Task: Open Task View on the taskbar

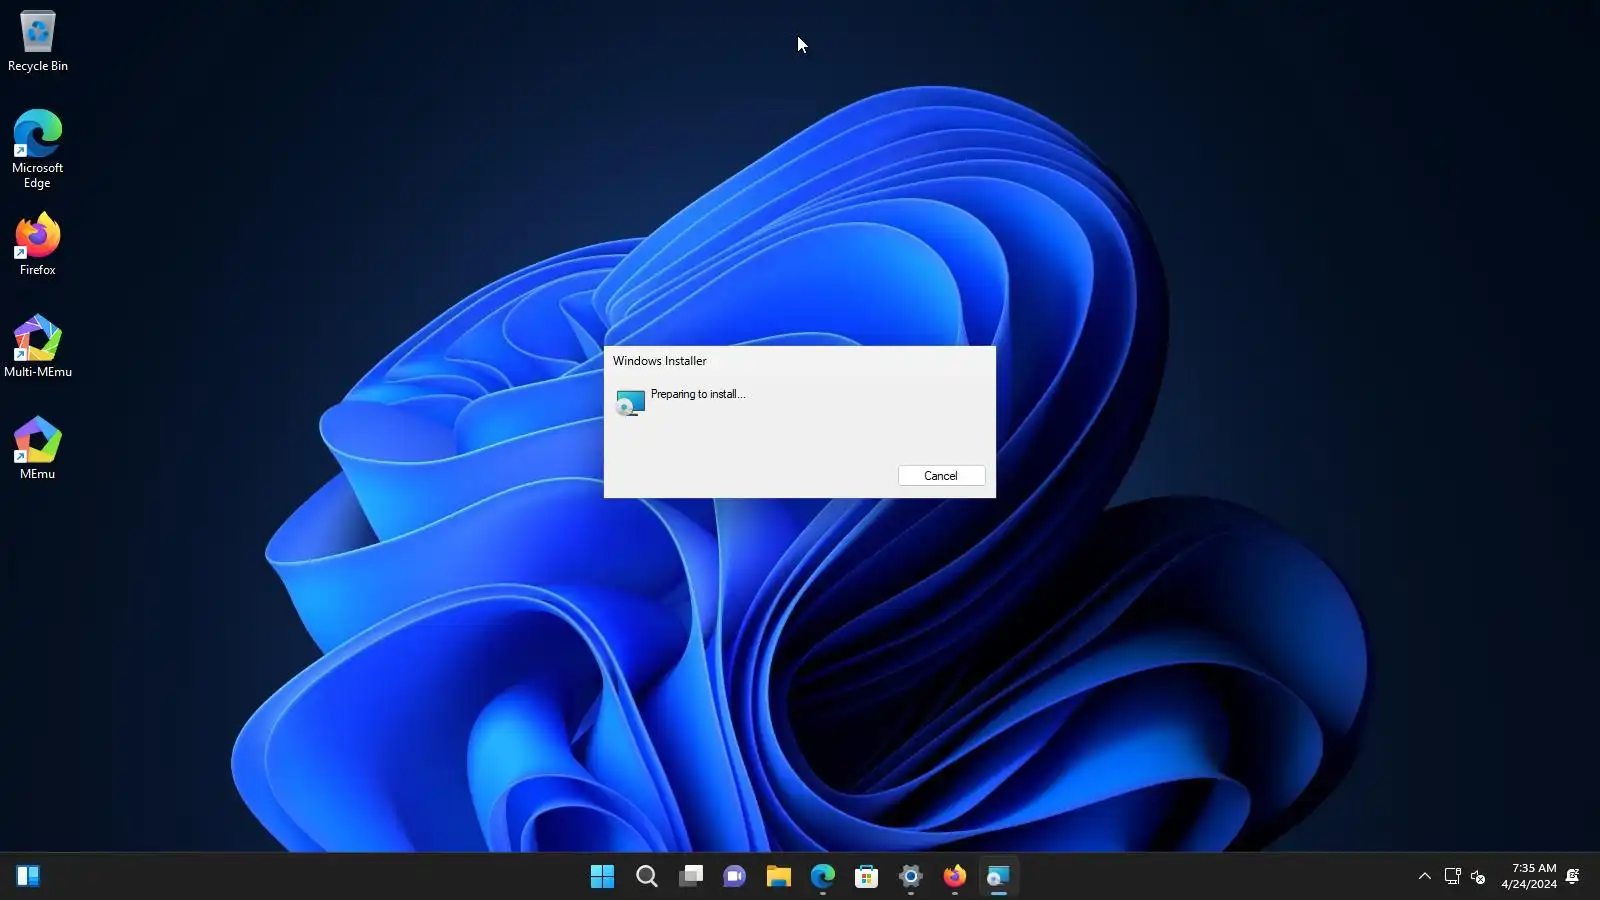Action: point(691,877)
